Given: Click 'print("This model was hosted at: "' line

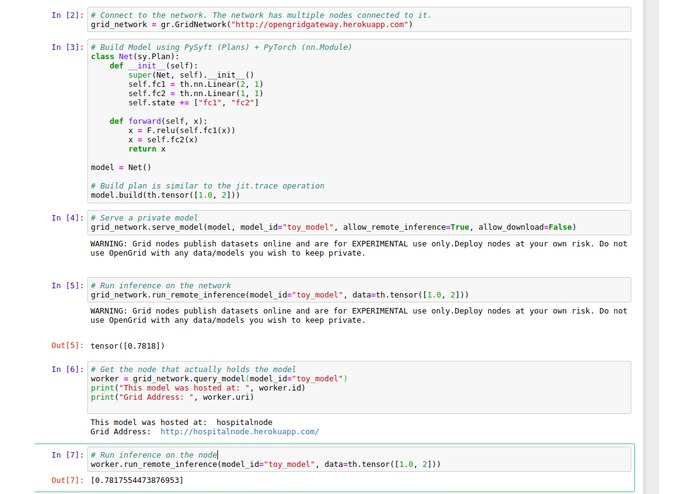Looking at the screenshot, I should click(x=198, y=388).
